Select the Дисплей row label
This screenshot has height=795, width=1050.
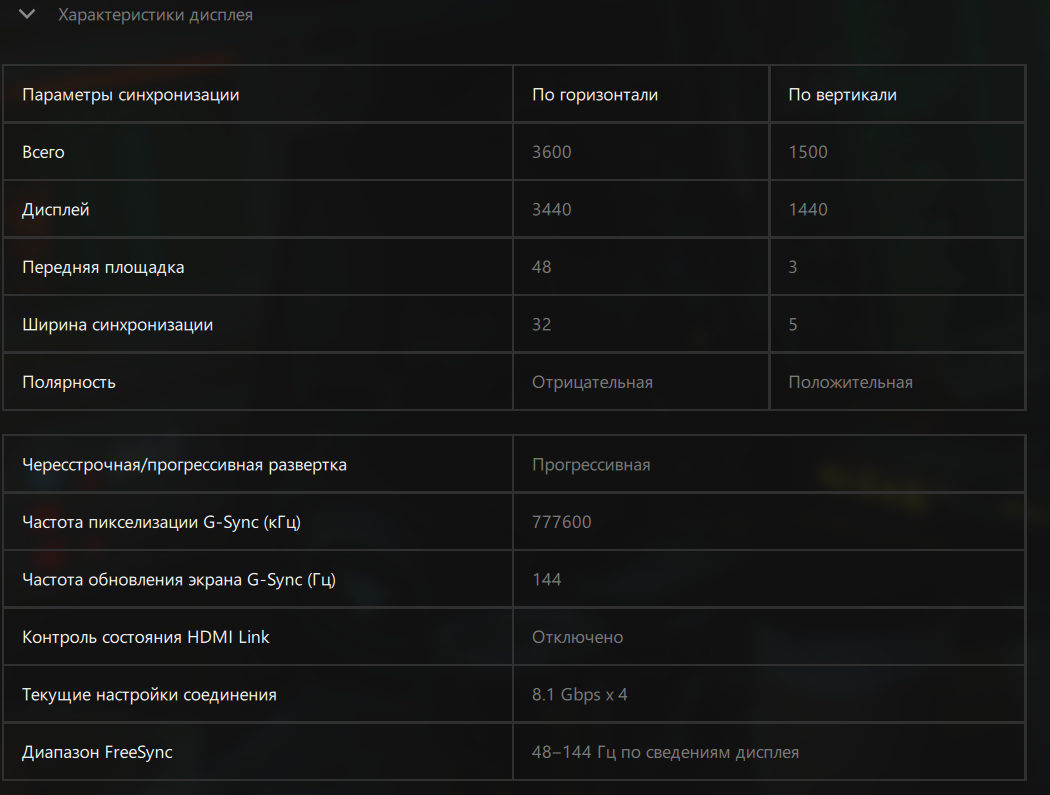point(56,210)
